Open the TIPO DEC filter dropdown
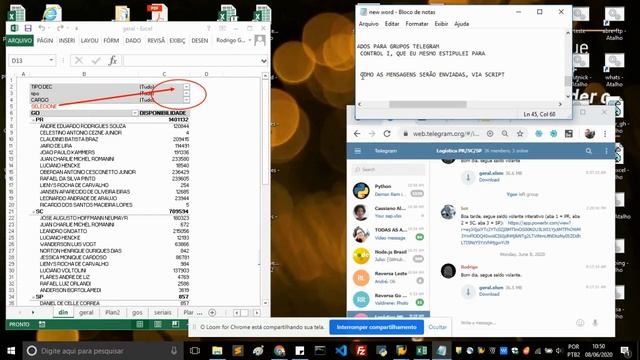The width and height of the screenshot is (640, 360). click(x=186, y=87)
